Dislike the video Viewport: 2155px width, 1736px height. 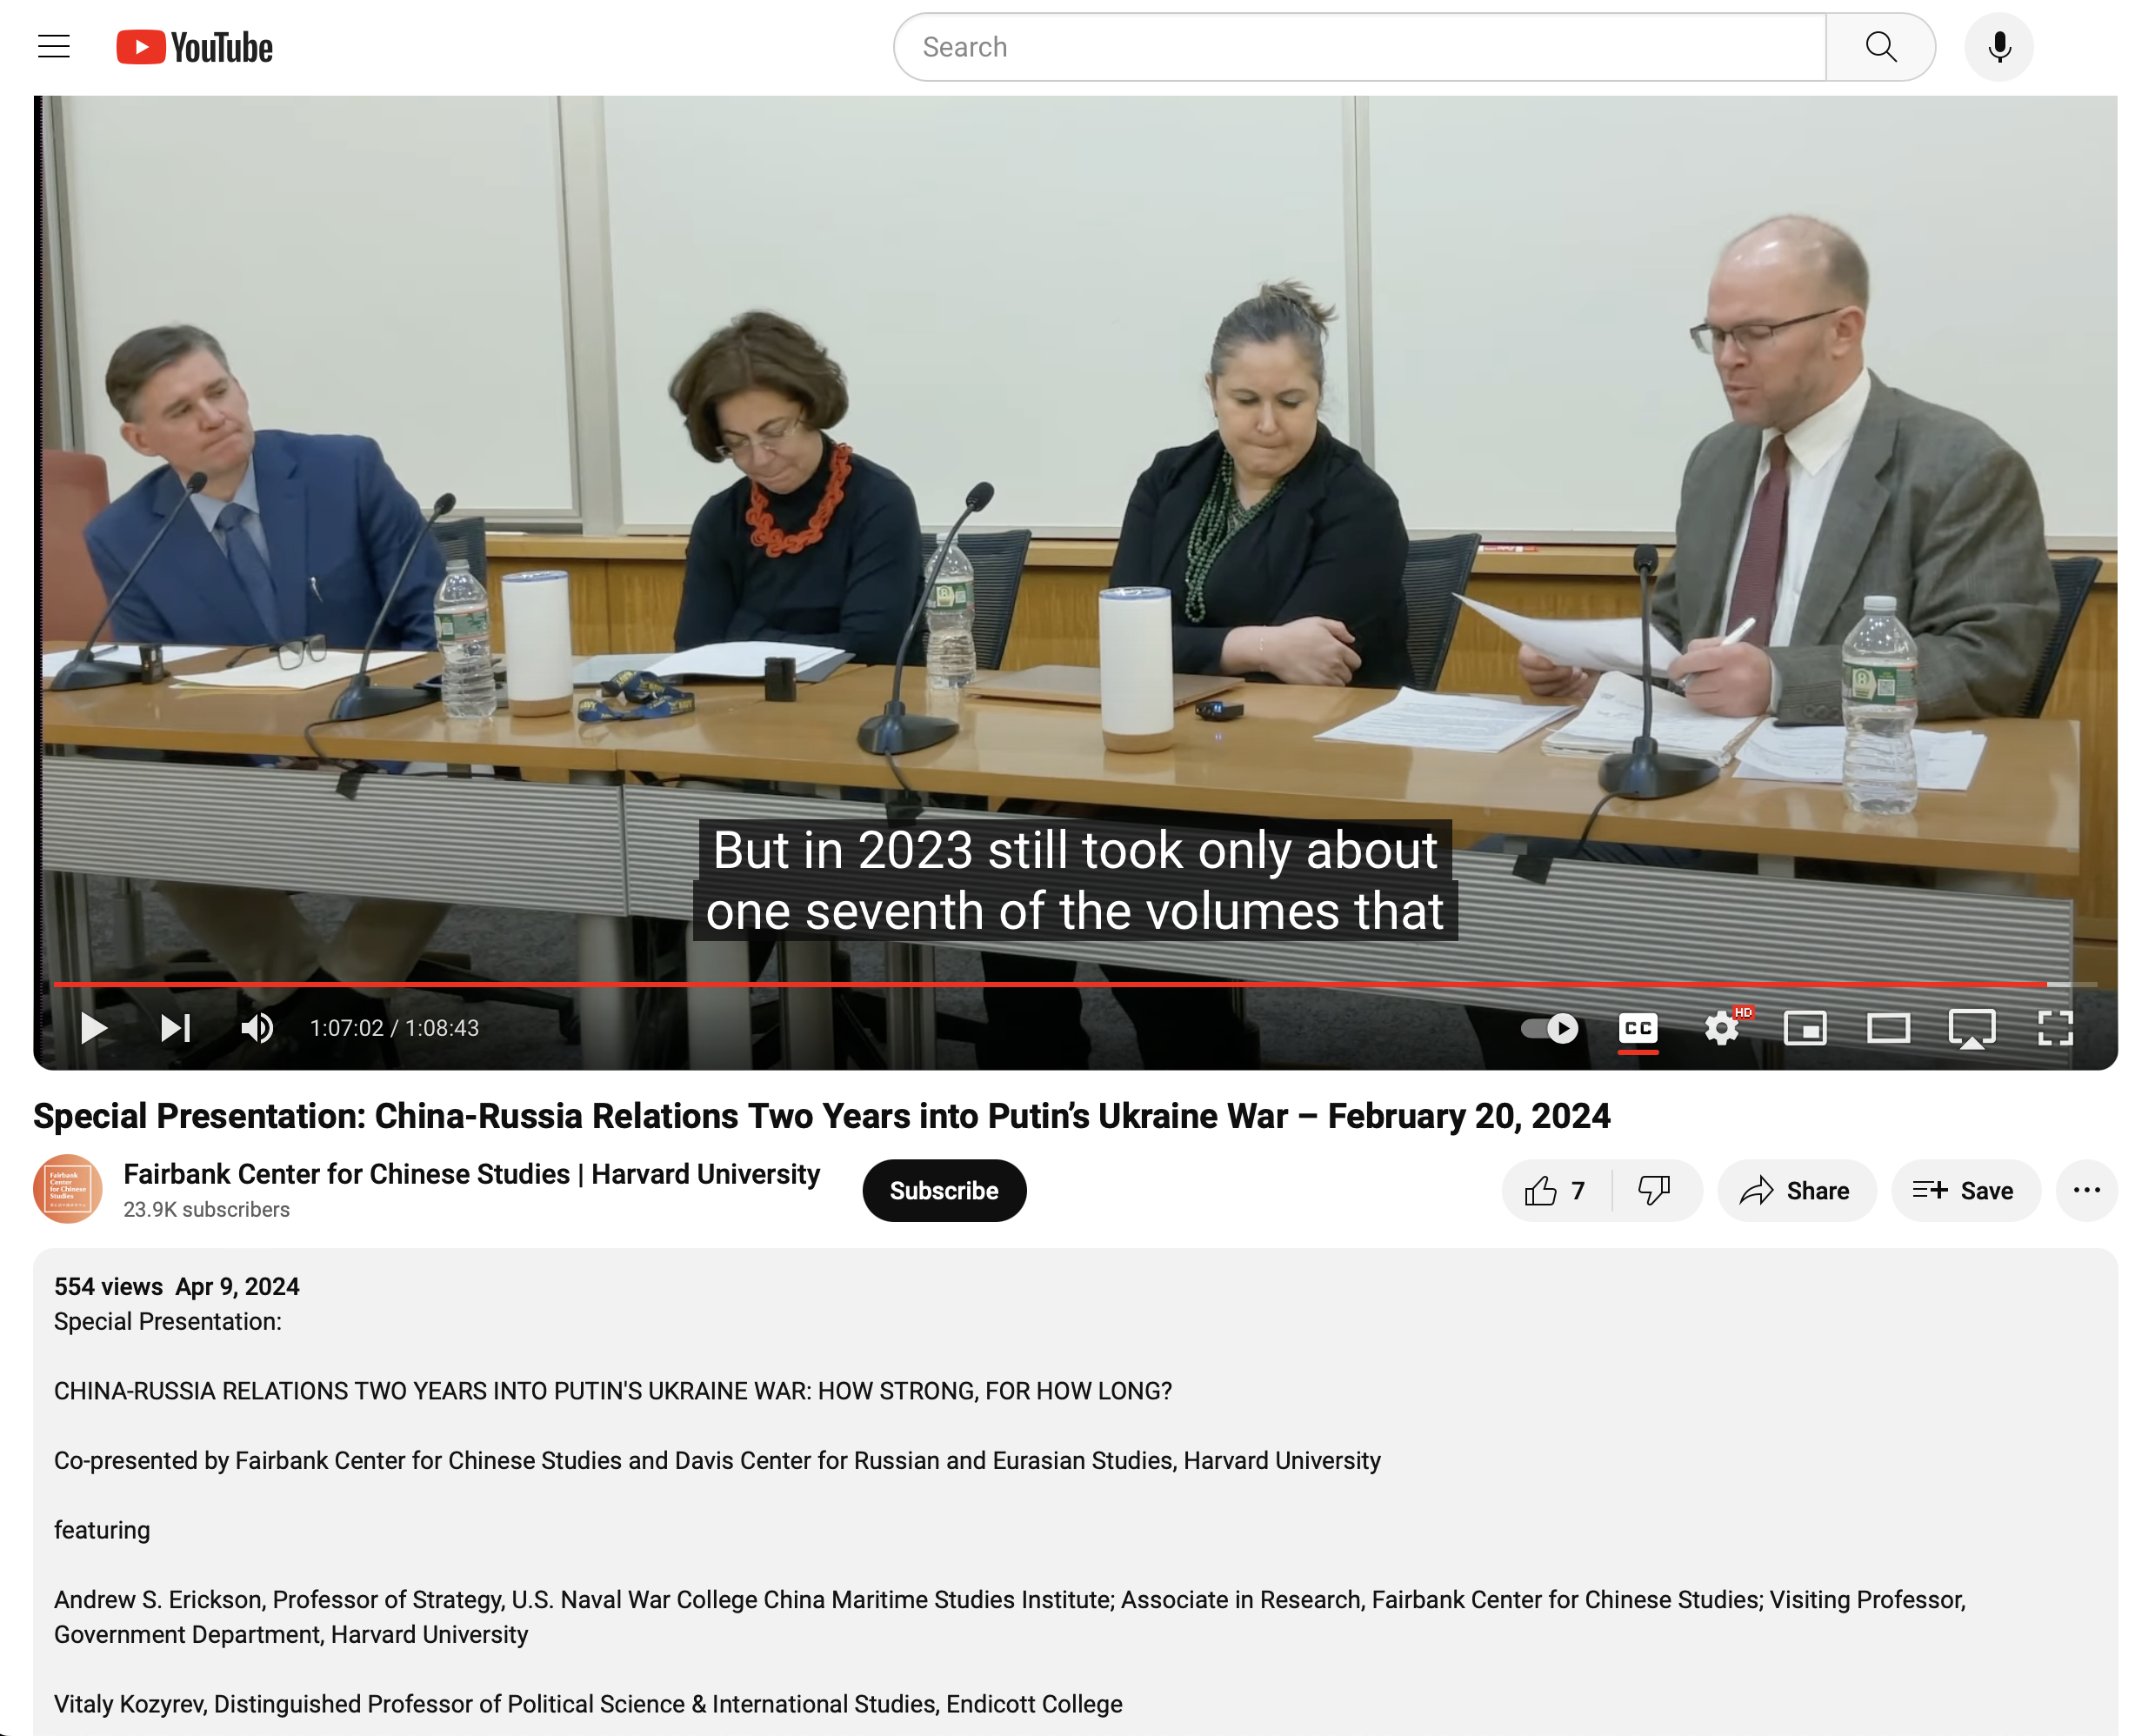point(1655,1190)
